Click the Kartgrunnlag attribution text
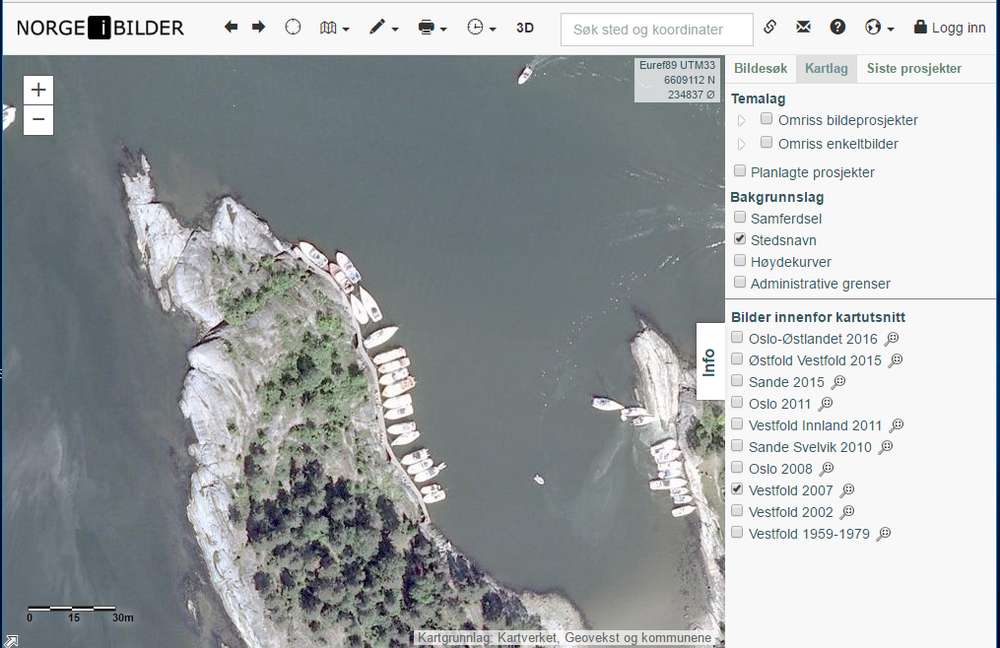 click(x=564, y=638)
